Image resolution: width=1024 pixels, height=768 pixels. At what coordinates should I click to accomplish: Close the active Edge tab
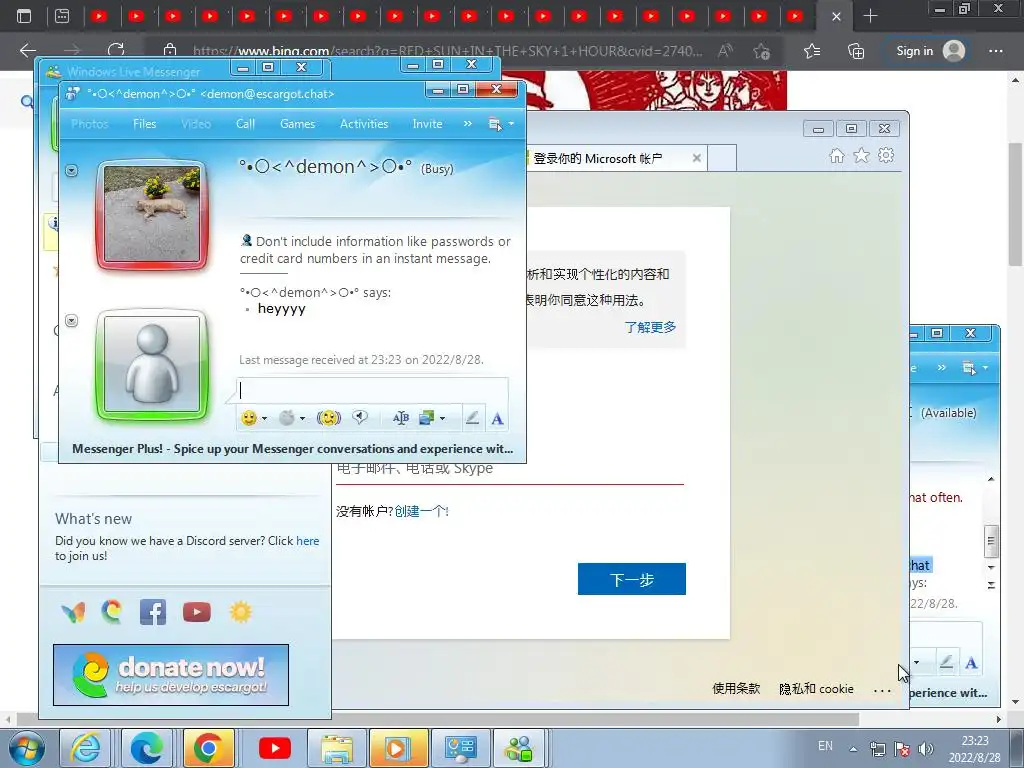[836, 17]
